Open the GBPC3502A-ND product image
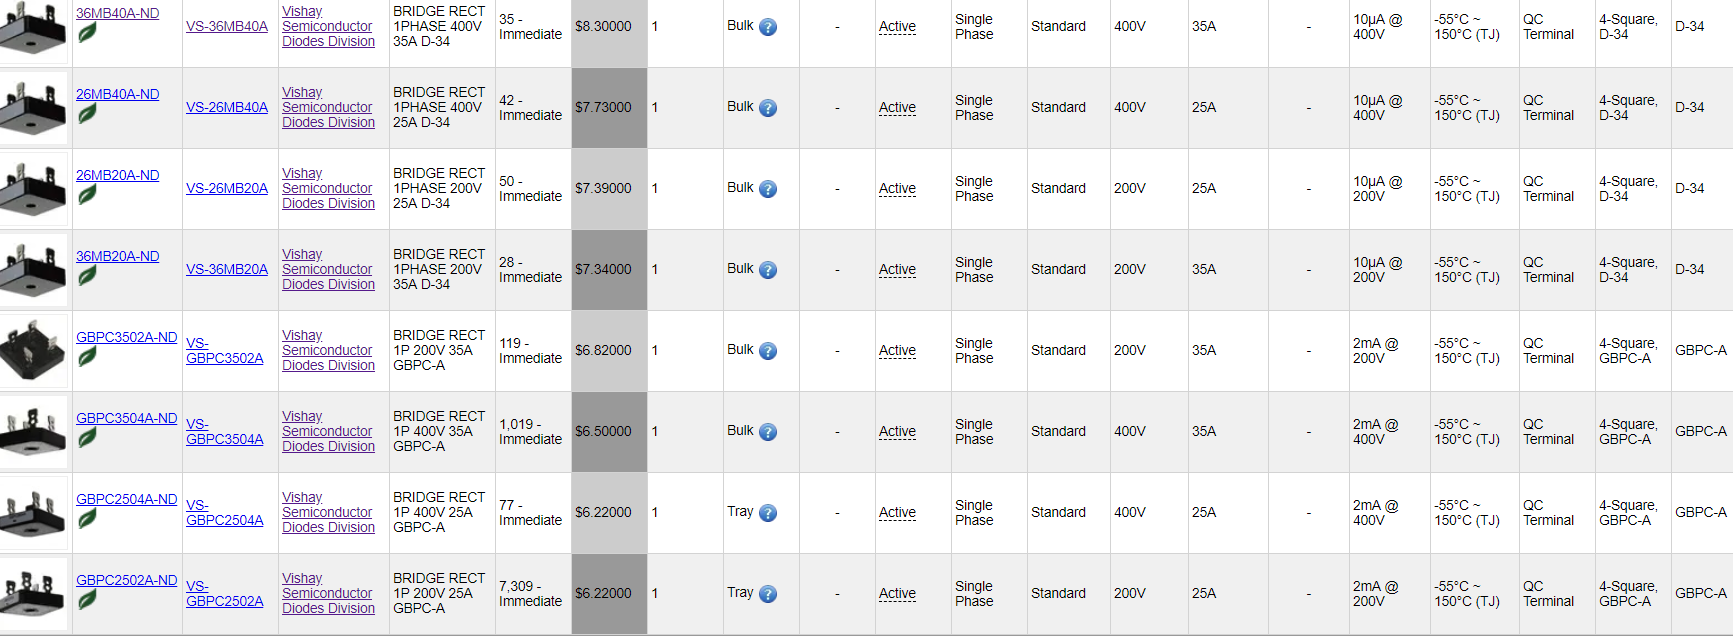Image resolution: width=1733 pixels, height=638 pixels. [x=34, y=351]
